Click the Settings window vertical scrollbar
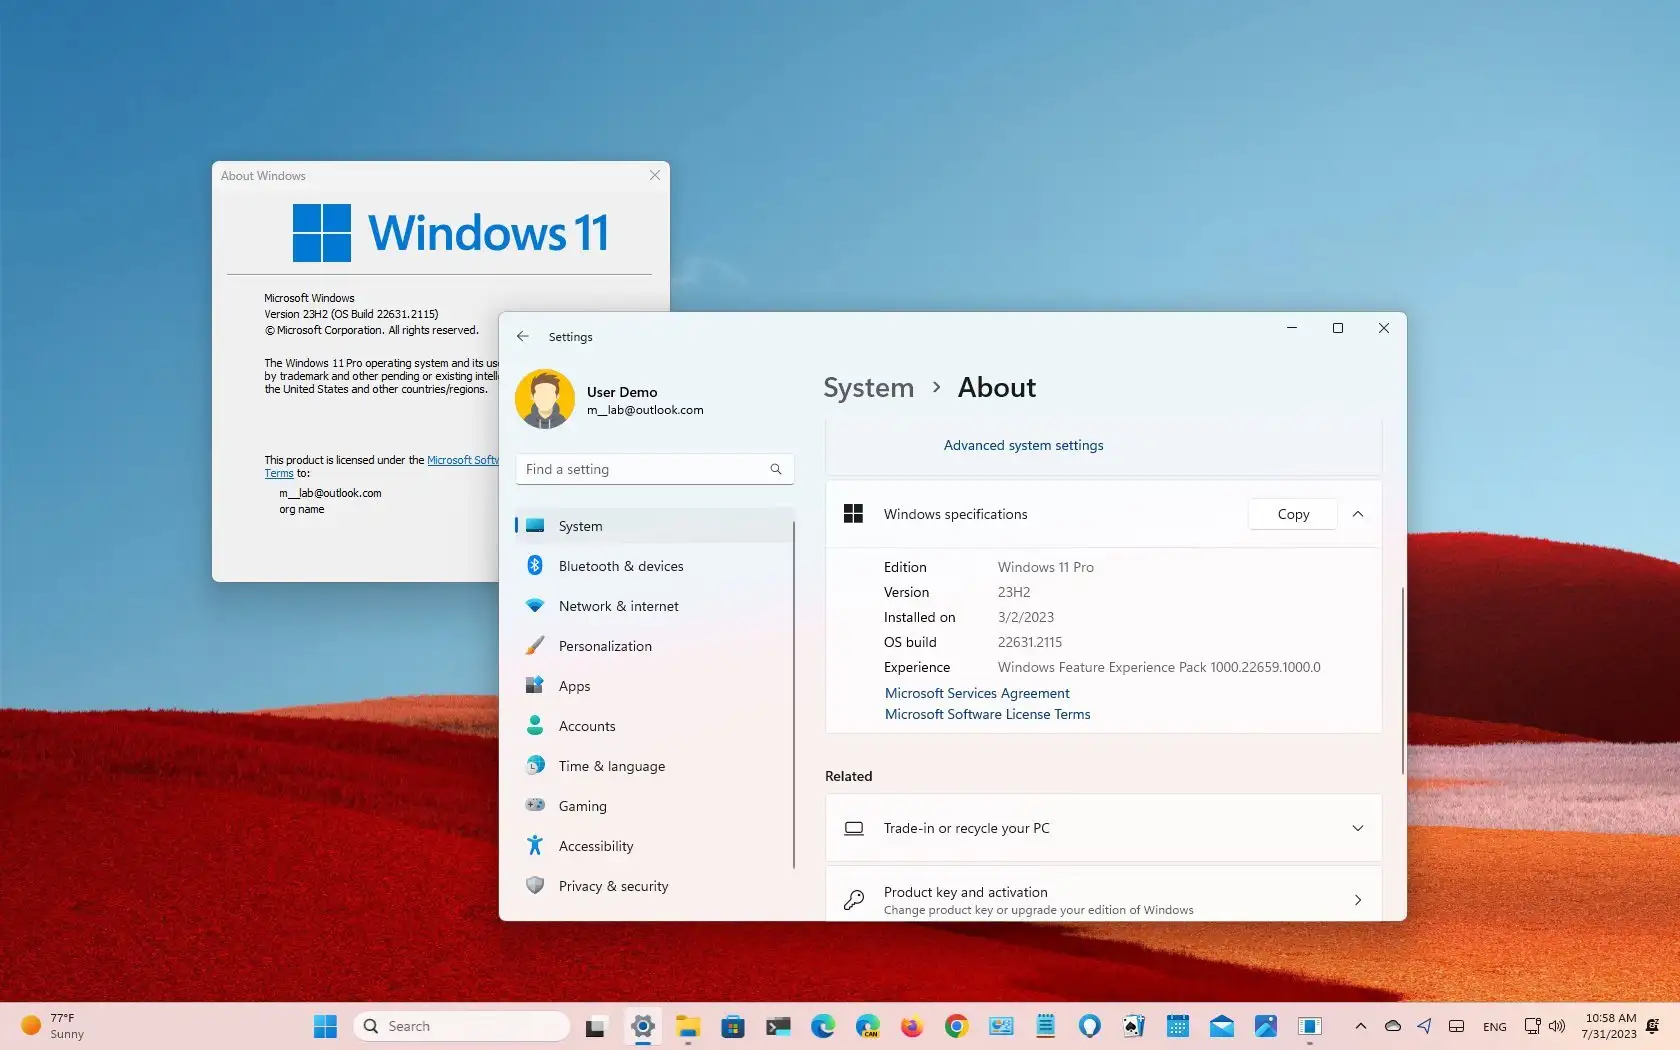The height and width of the screenshot is (1050, 1680). click(x=1402, y=680)
